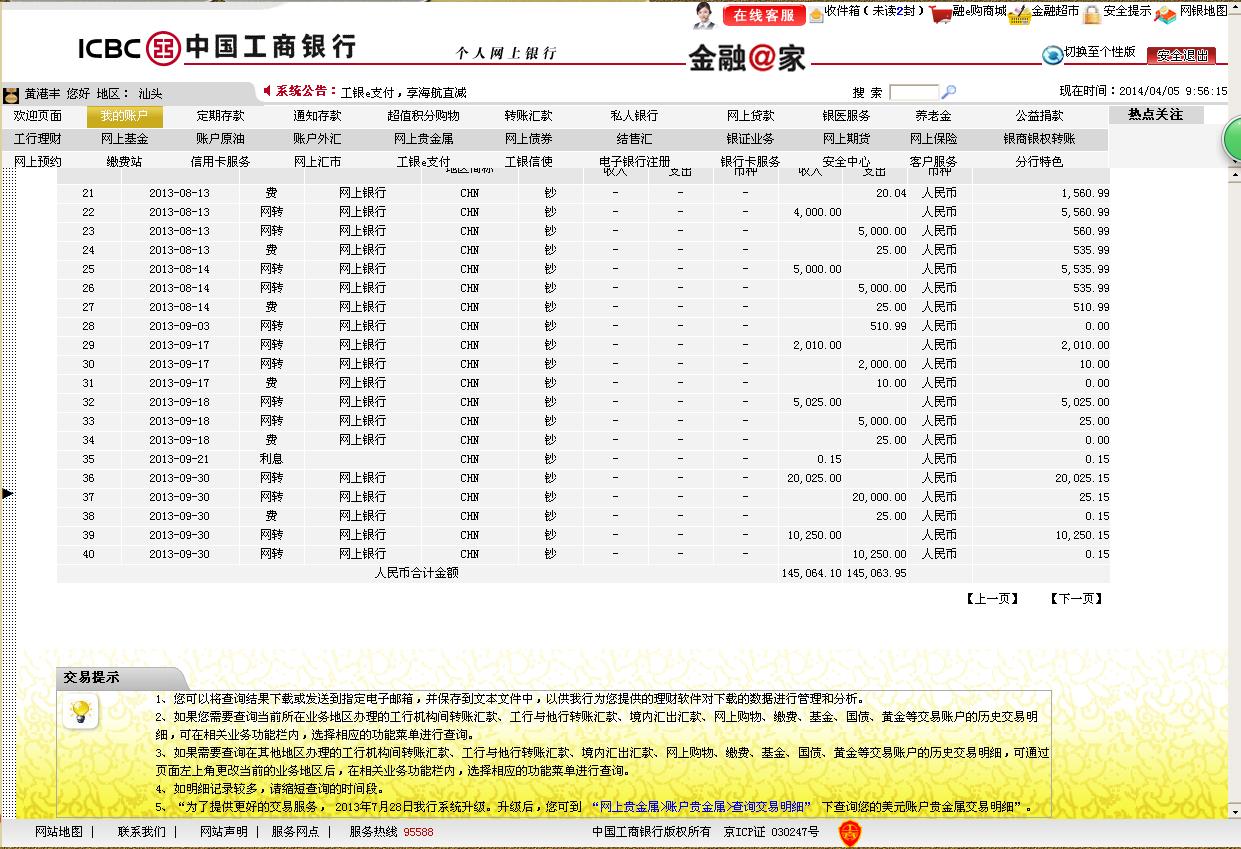Screen dimensions: 1241x849
Task: Open 网上基金 menu item
Action: click(125, 139)
